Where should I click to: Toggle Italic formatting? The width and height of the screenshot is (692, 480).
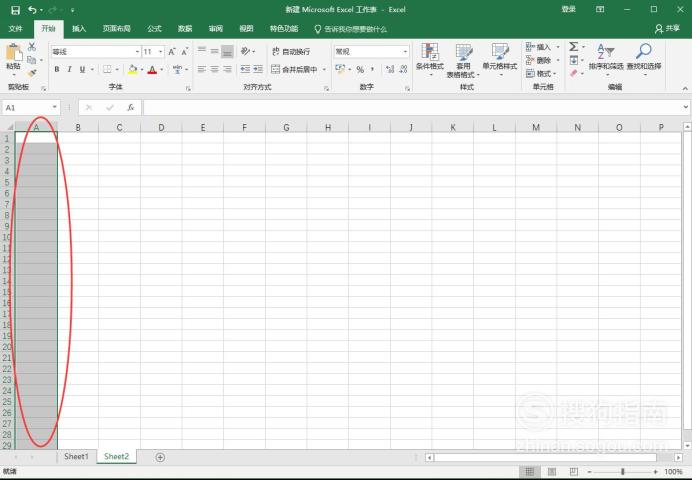pos(69,69)
